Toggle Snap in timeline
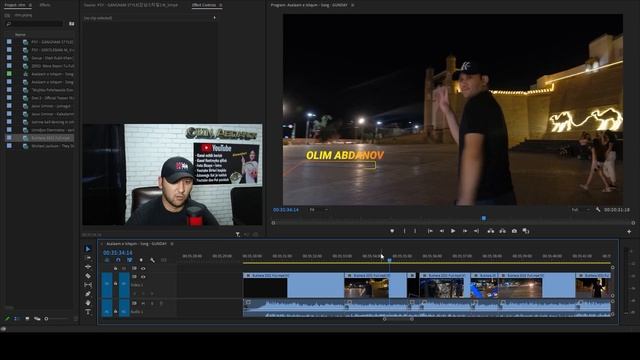 (118, 260)
